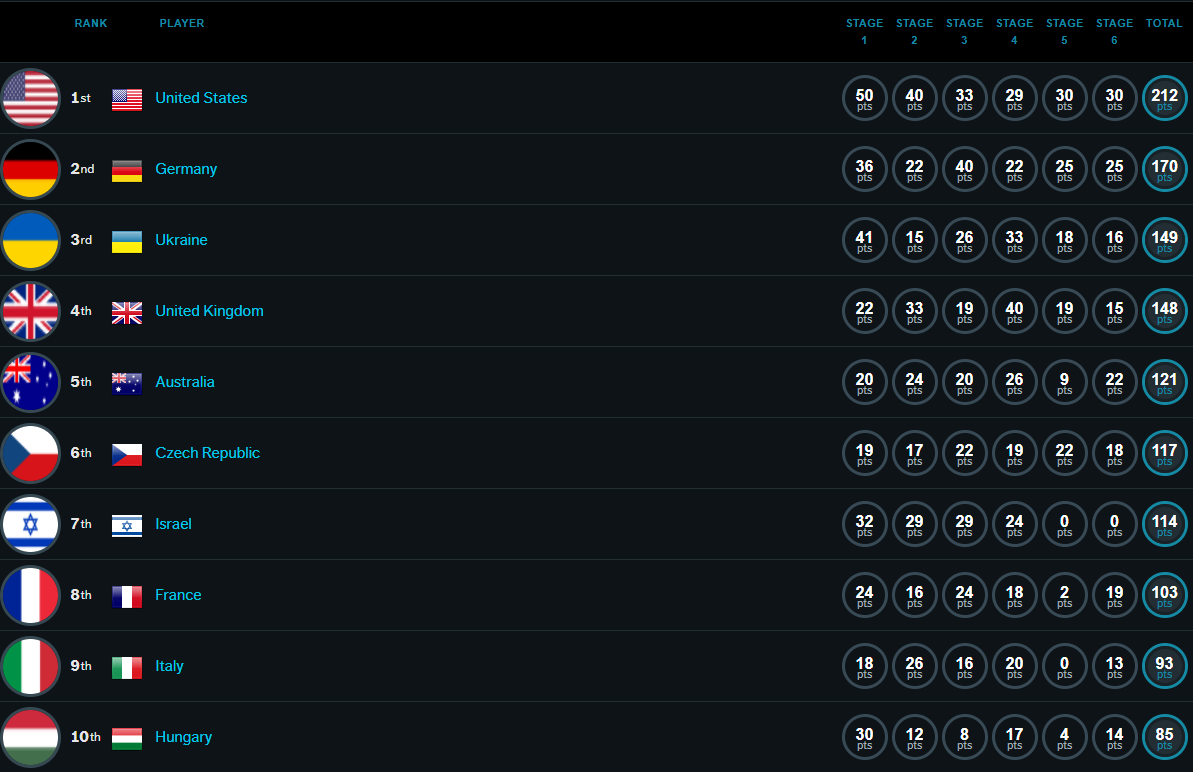Select Italy 93 pts total badge
This screenshot has height=772, width=1193.
pyautogui.click(x=1165, y=666)
